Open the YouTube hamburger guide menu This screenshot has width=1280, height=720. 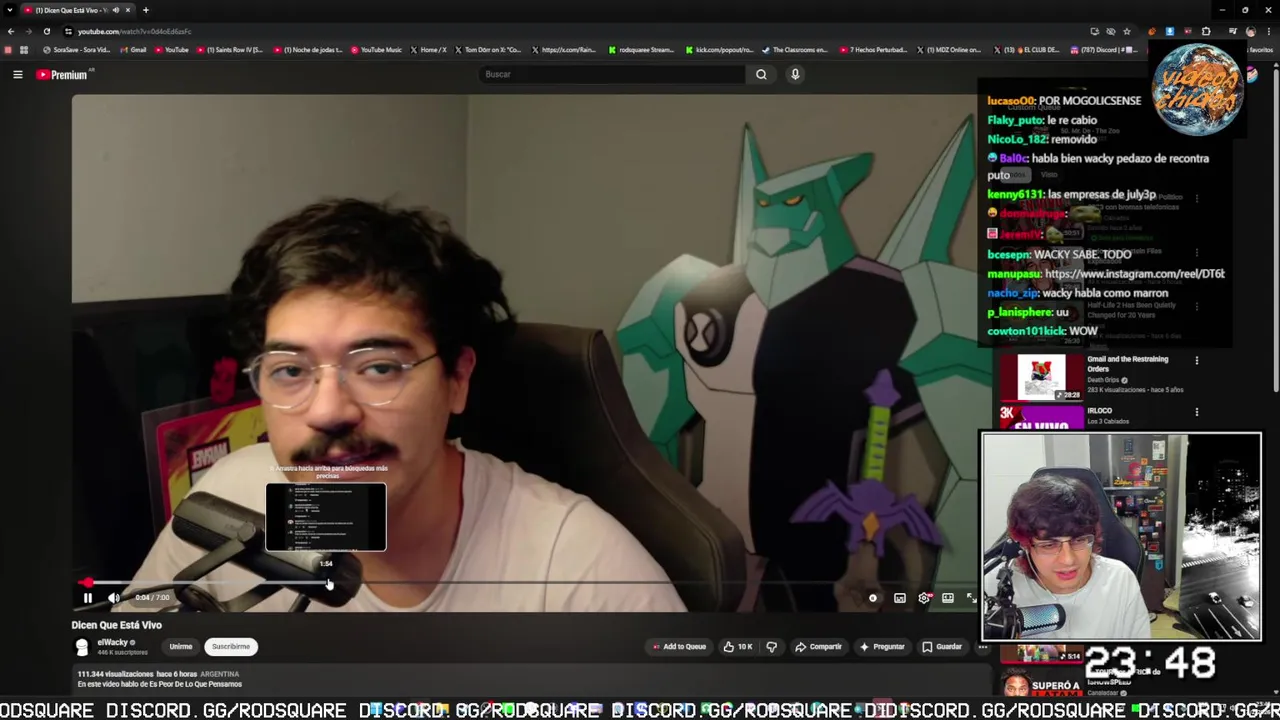tap(17, 74)
